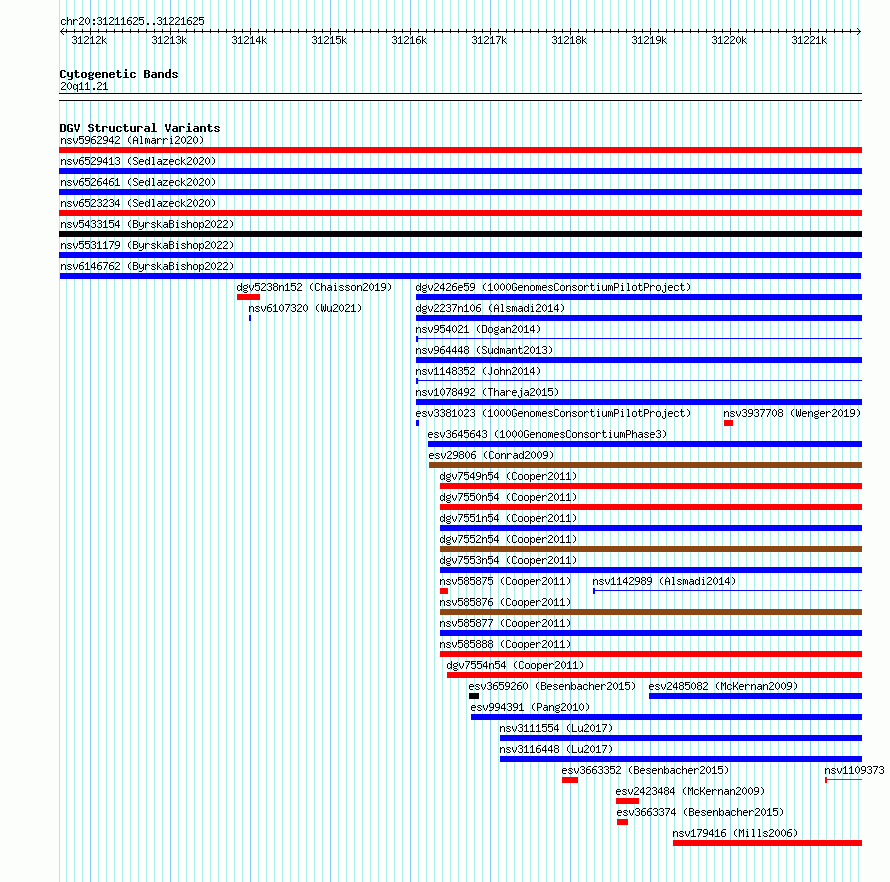Click the DGV Structural Variants track title
This screenshot has height=882, width=890.
click(140, 128)
